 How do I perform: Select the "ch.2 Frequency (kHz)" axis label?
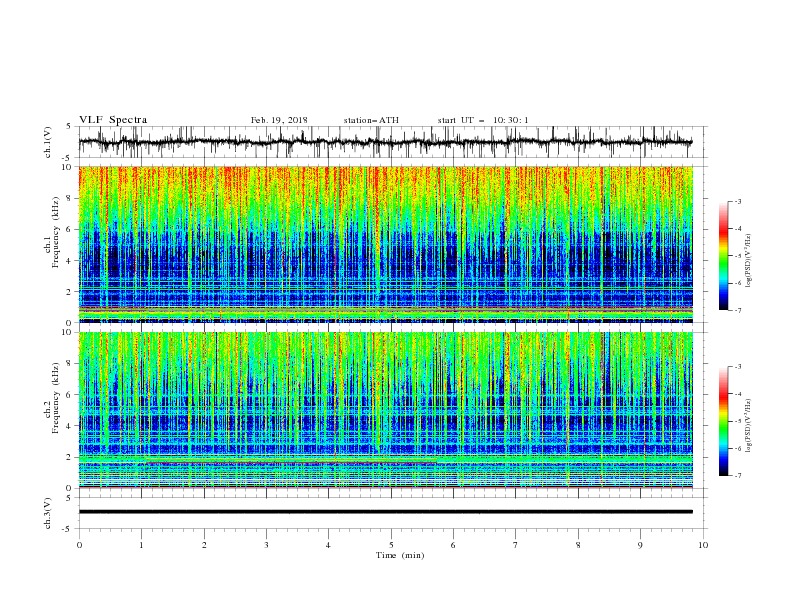(52, 398)
